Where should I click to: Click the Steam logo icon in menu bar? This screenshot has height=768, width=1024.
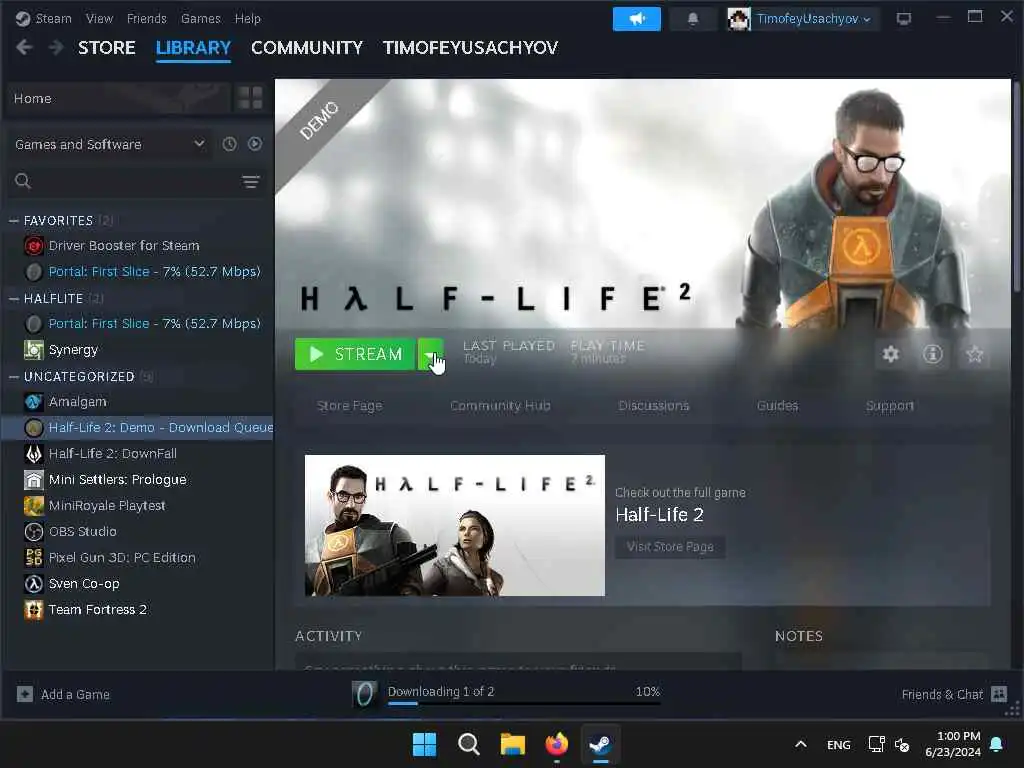[23, 18]
